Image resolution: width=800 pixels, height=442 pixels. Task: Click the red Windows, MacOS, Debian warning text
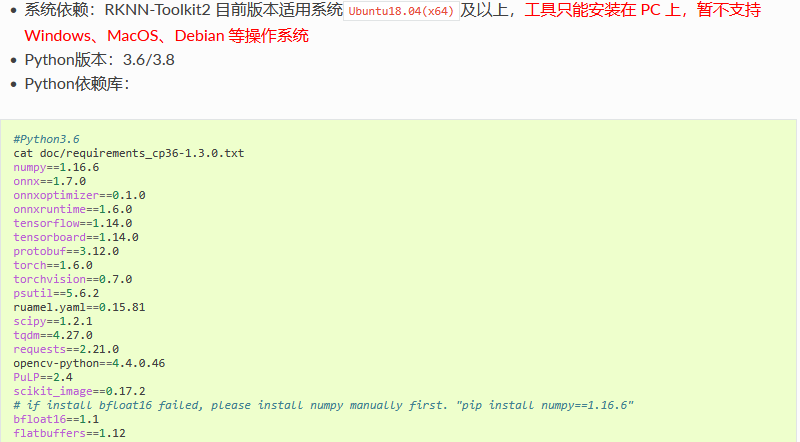[166, 36]
